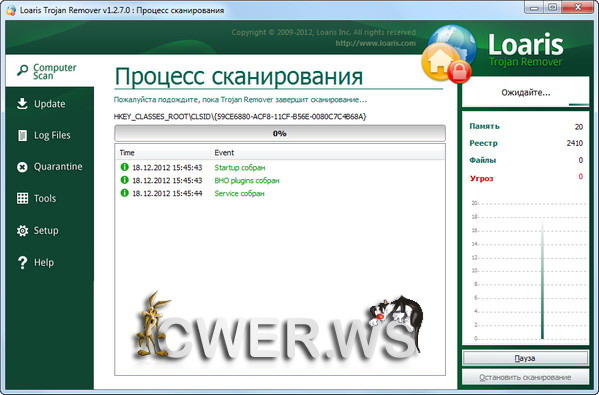Viewport: 599px width, 395px height.
Task: Click the Loaris app icon in title bar
Action: (x=11, y=10)
